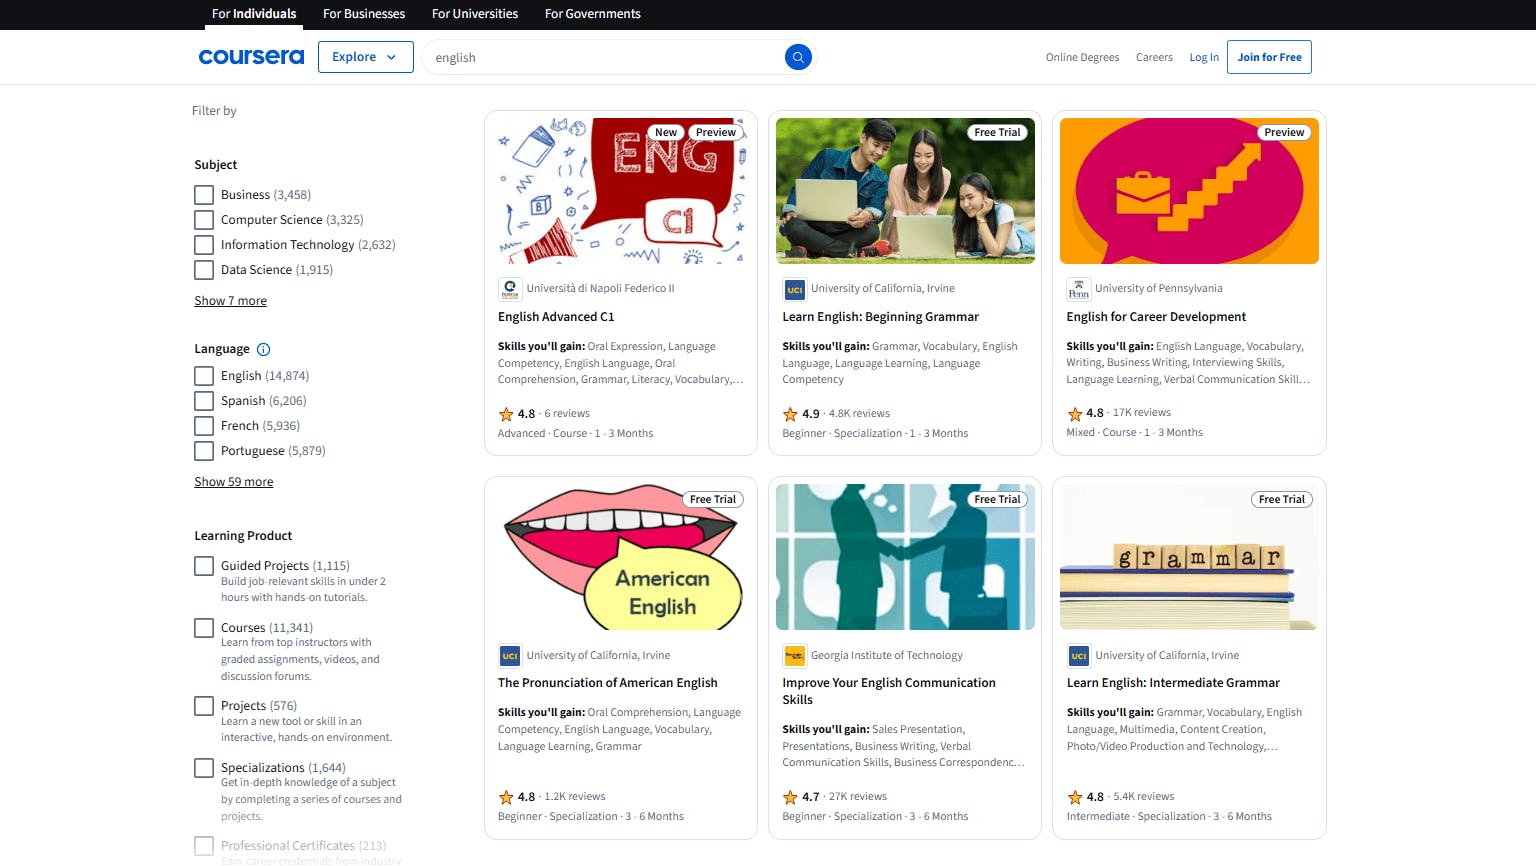Enable the Specializations learning product filter
Screen dimensions: 1536x866
[x=203, y=767]
